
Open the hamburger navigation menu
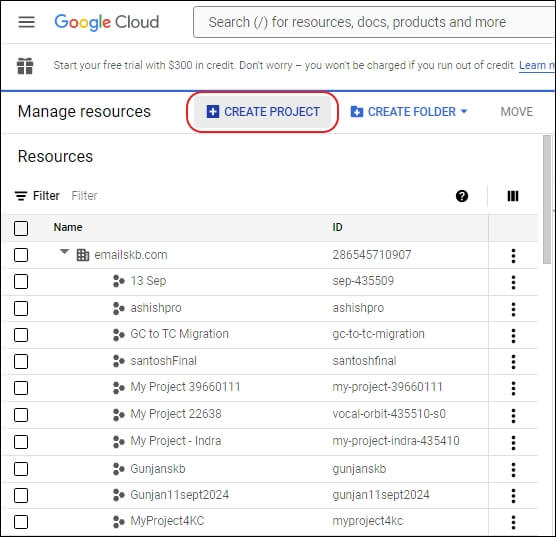click(x=27, y=22)
